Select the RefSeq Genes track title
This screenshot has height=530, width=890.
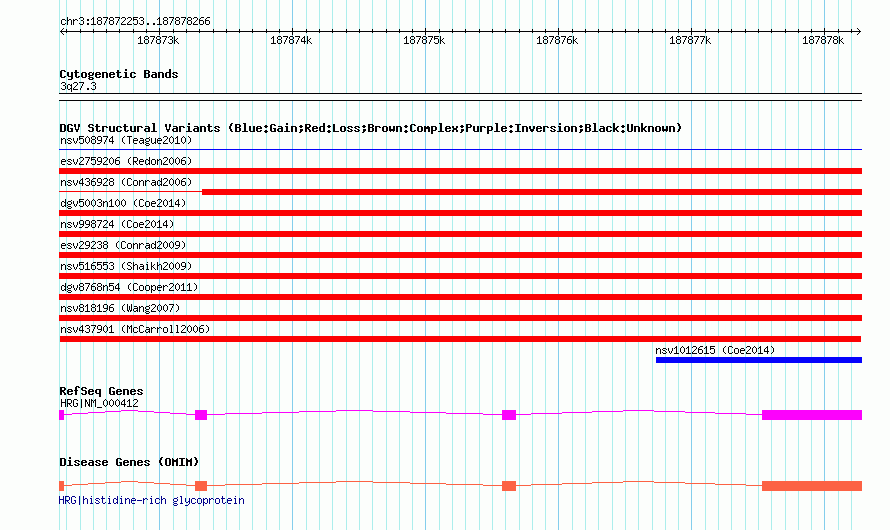101,391
